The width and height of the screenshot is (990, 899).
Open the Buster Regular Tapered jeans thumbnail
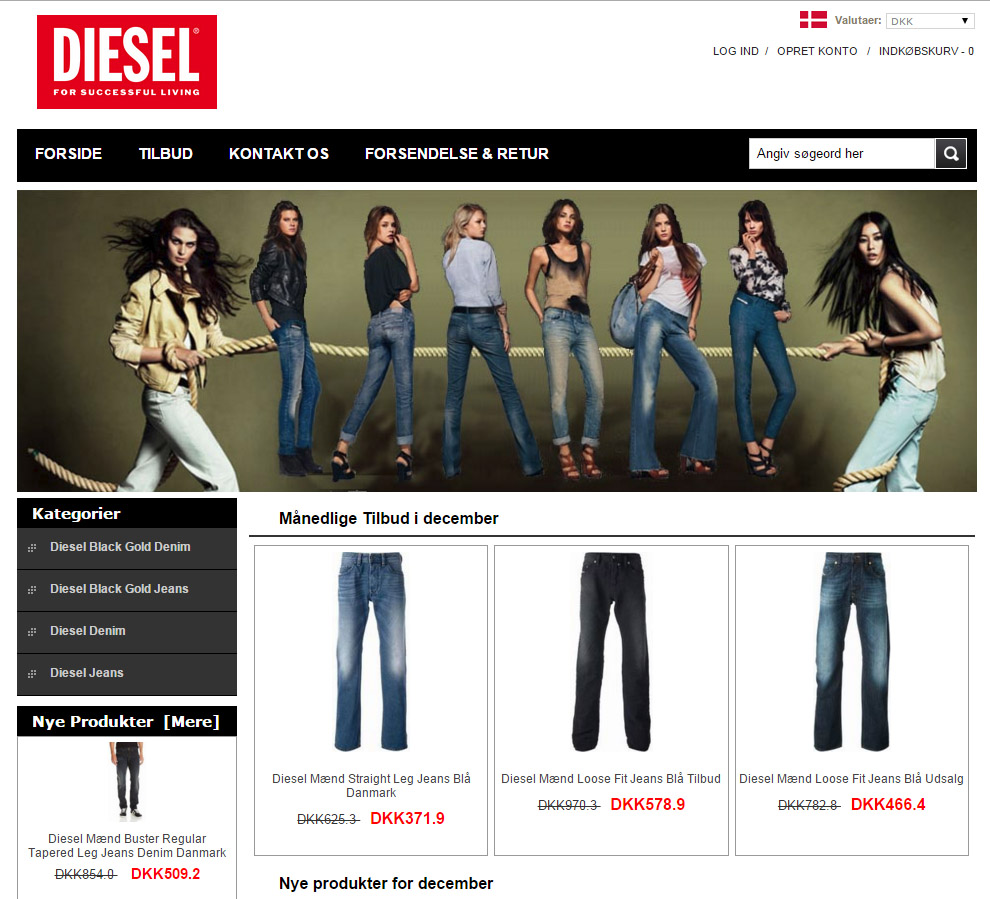(x=127, y=781)
